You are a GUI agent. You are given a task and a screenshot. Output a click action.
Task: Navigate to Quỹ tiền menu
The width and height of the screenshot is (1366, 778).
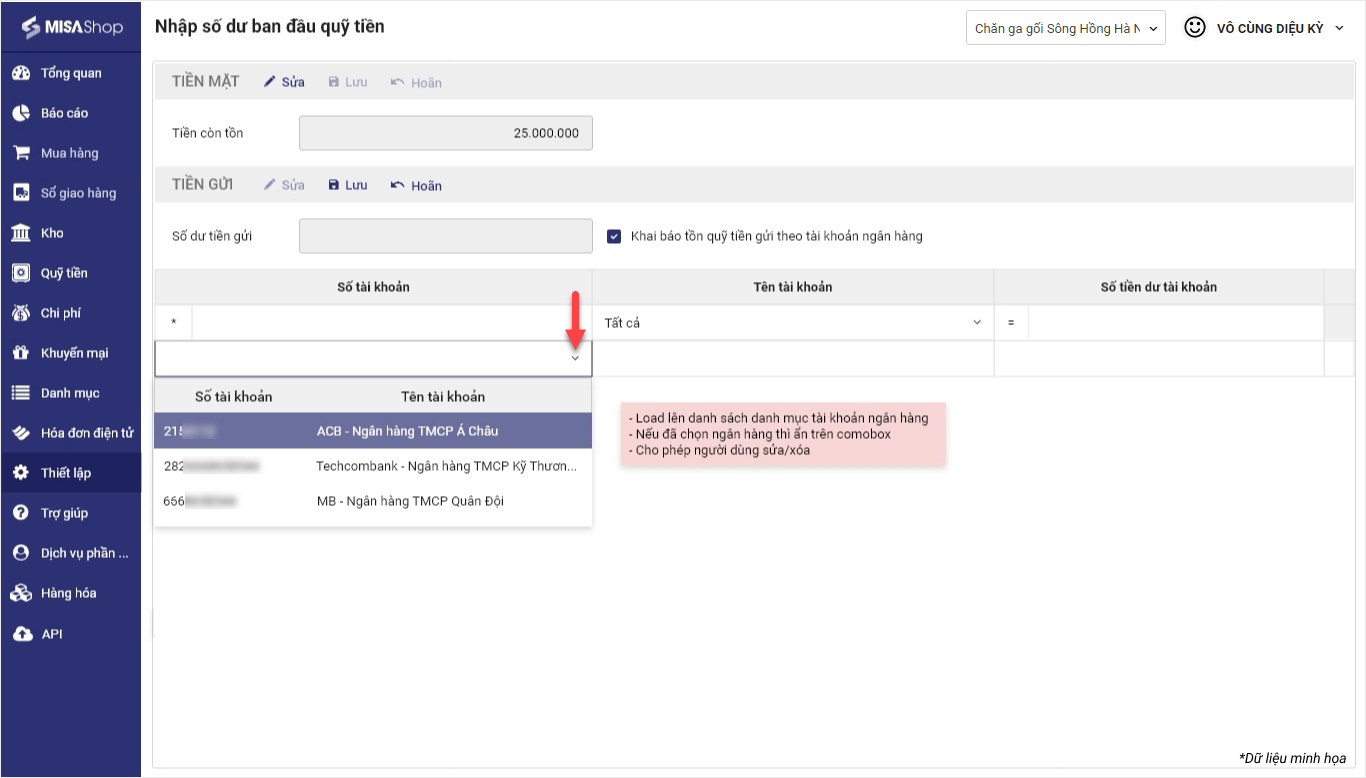71,273
